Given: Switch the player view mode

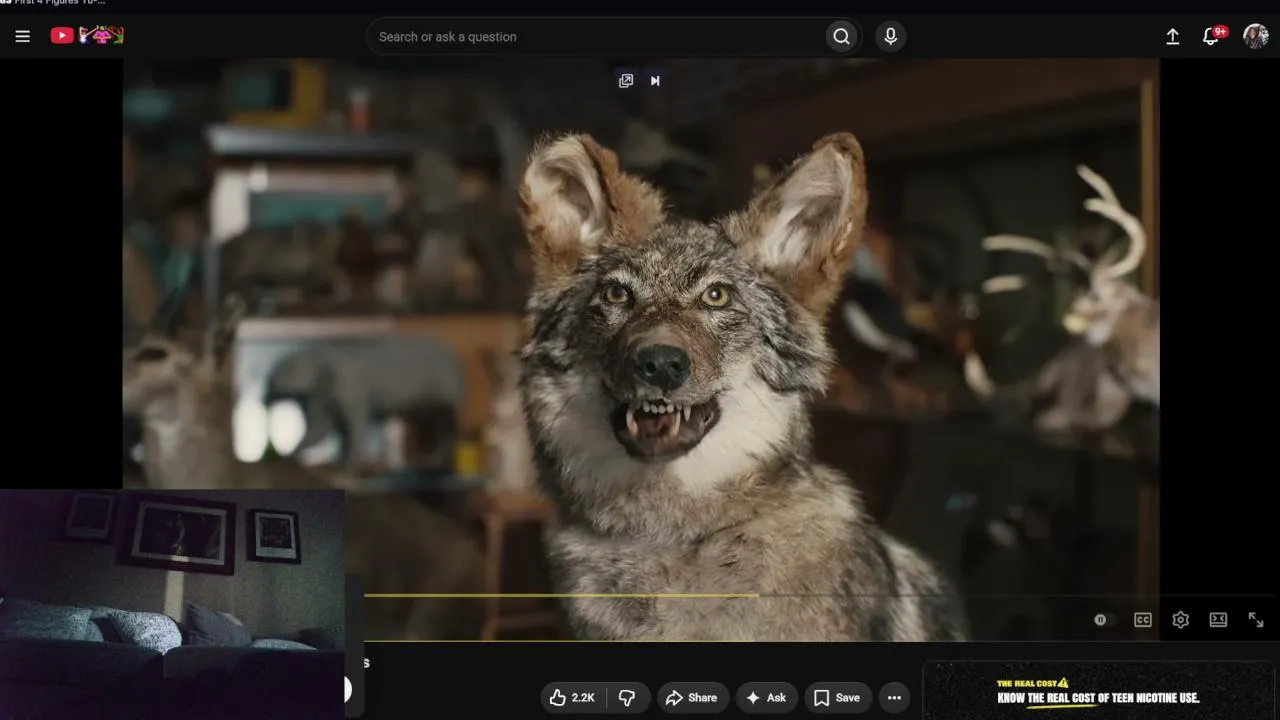Looking at the screenshot, I should click(x=1218, y=620).
